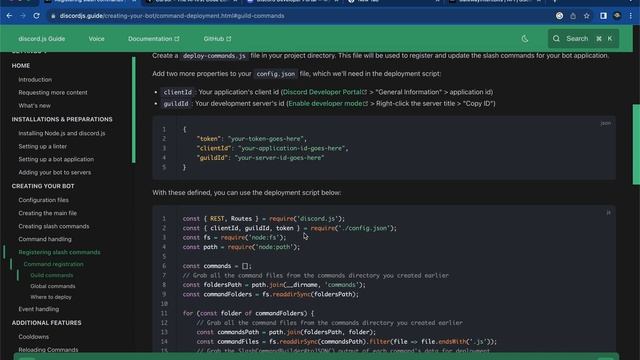Jump to the Where to deploy subsection
This screenshot has width=640, height=360.
(51, 298)
